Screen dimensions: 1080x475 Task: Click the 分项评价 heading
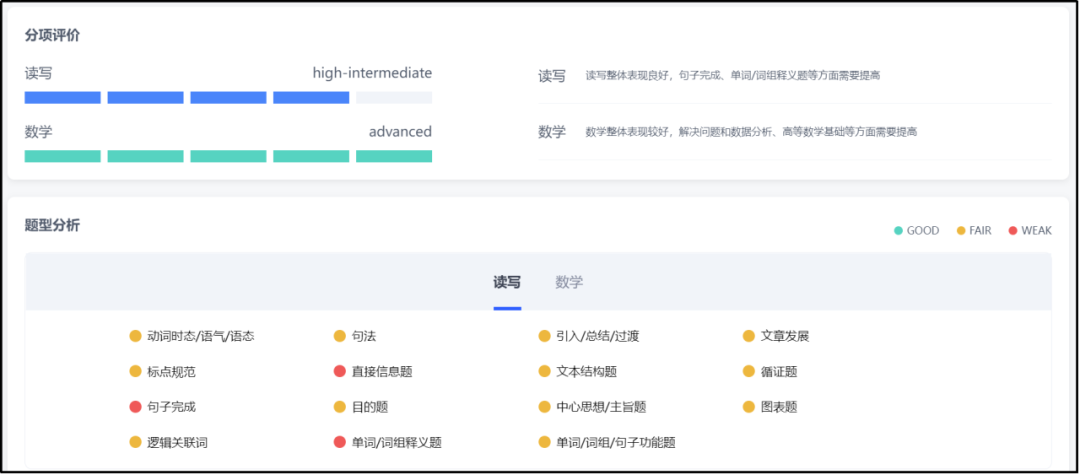(x=52, y=36)
